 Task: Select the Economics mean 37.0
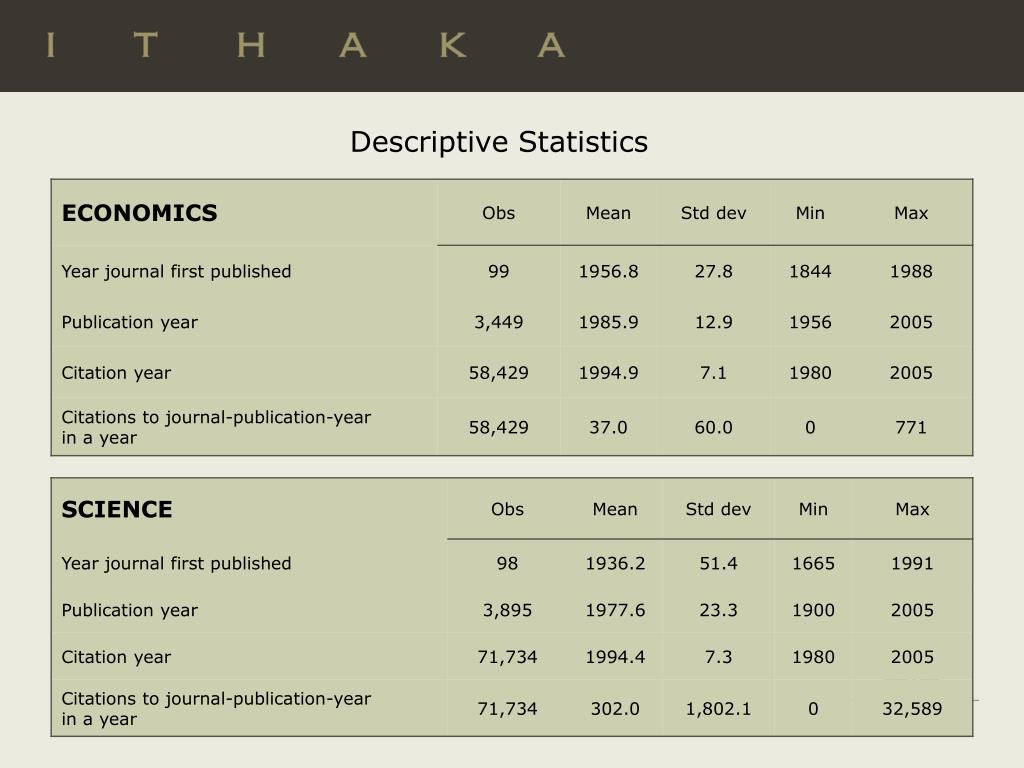pos(608,427)
